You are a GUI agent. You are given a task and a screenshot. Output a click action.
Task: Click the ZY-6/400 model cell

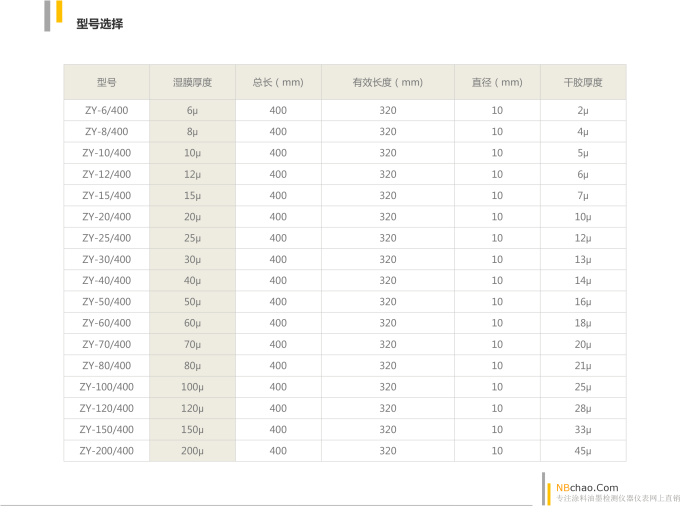click(x=106, y=111)
